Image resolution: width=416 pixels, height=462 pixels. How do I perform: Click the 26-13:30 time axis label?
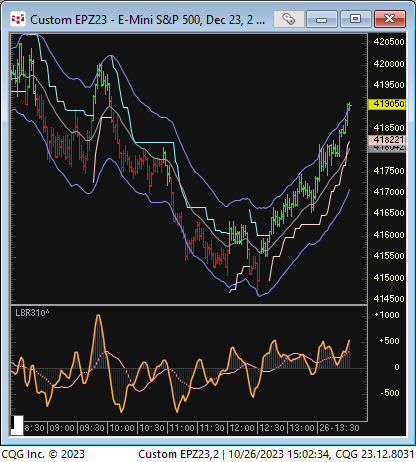[339, 428]
